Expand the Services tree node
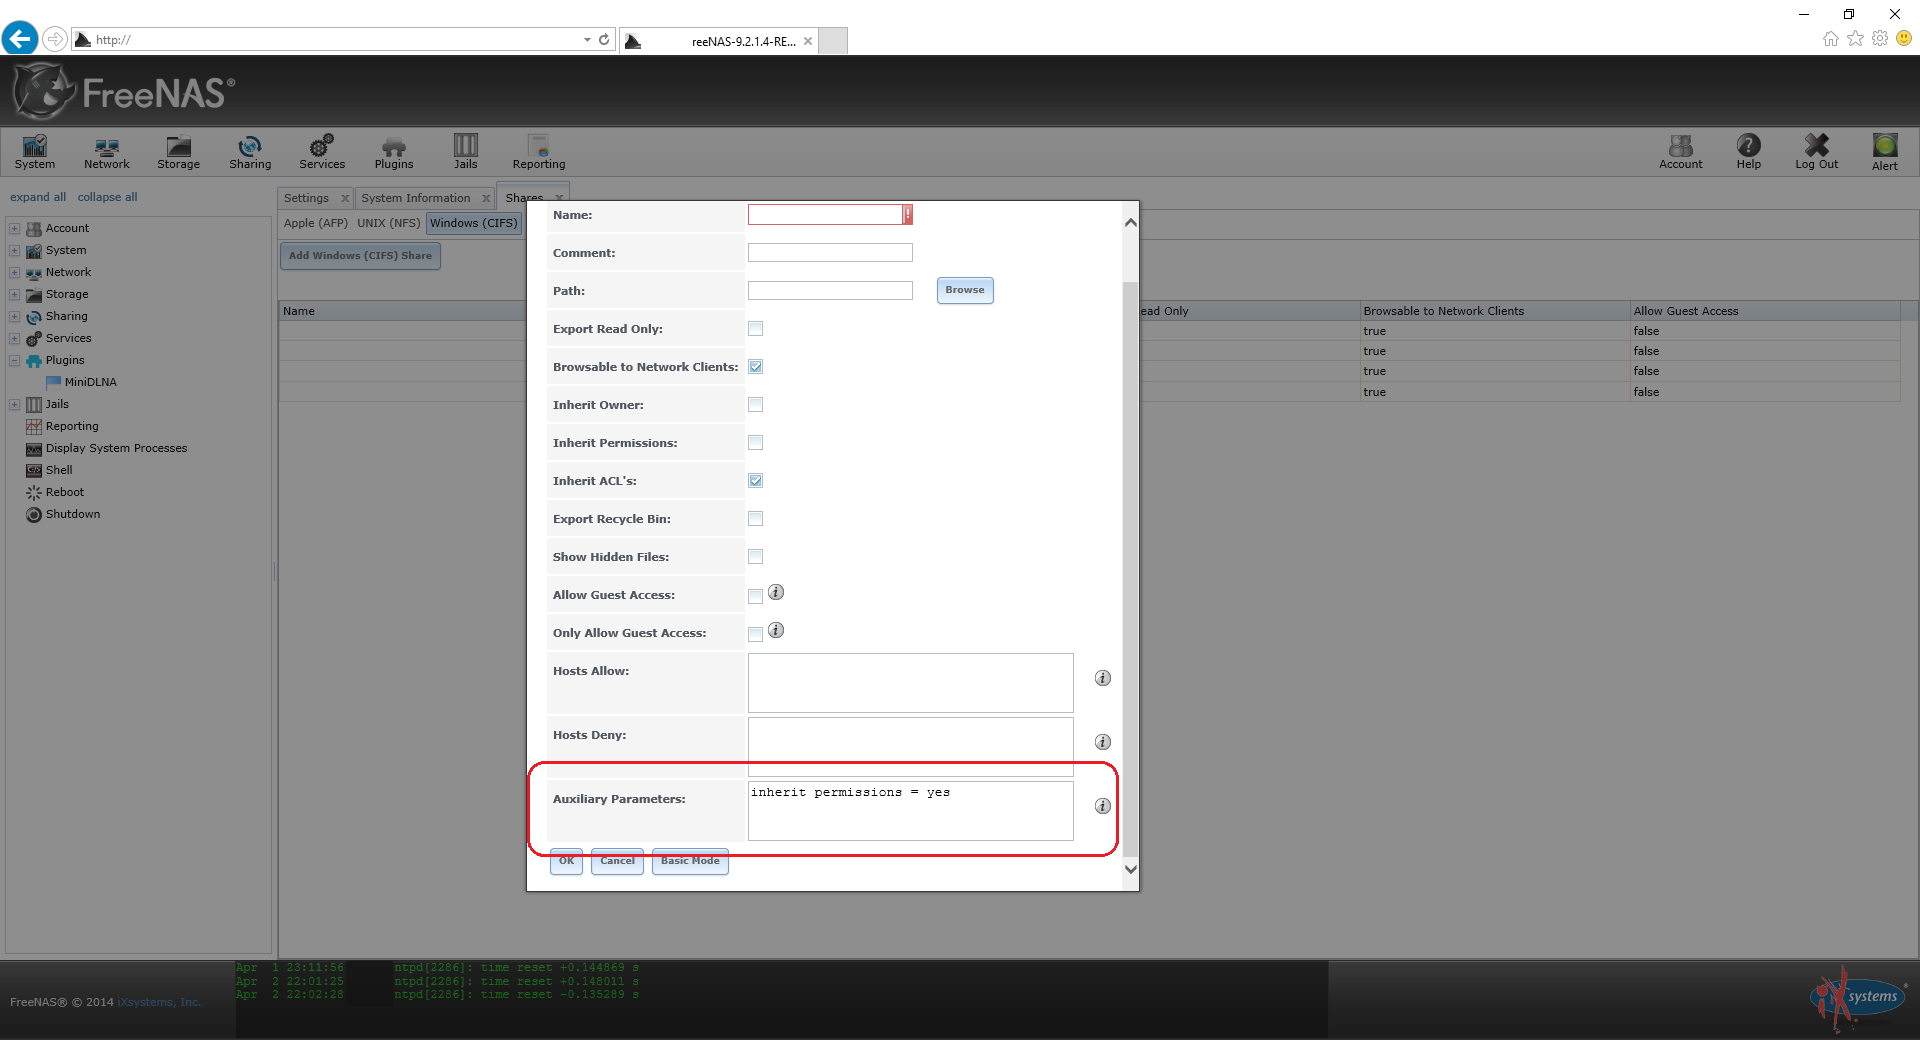1920x1040 pixels. coord(15,339)
